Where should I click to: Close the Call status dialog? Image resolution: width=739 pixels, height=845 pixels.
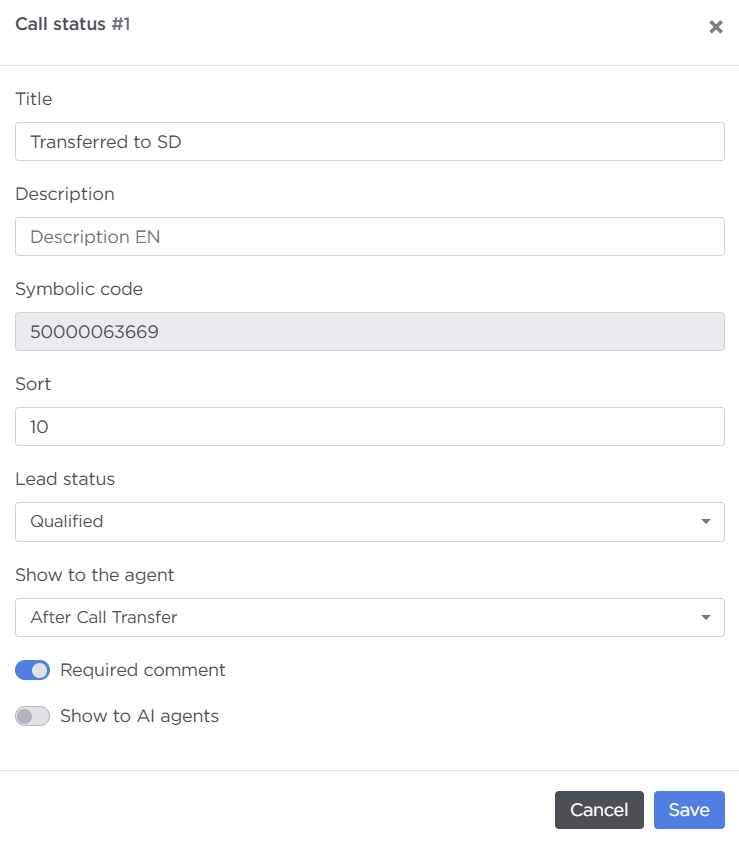pos(716,27)
